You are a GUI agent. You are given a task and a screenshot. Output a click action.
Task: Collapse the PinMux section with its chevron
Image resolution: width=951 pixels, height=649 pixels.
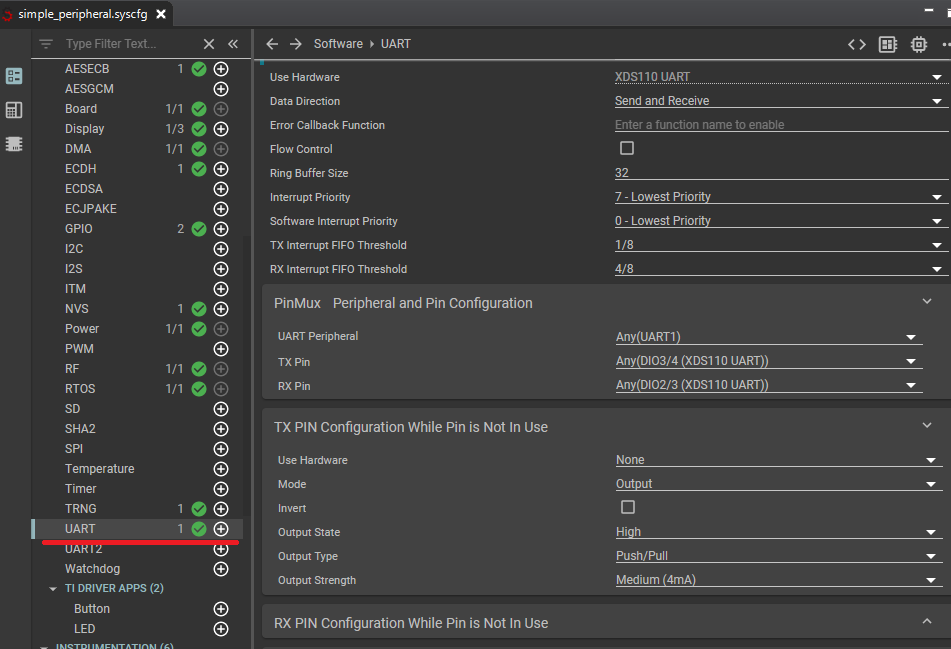point(927,302)
